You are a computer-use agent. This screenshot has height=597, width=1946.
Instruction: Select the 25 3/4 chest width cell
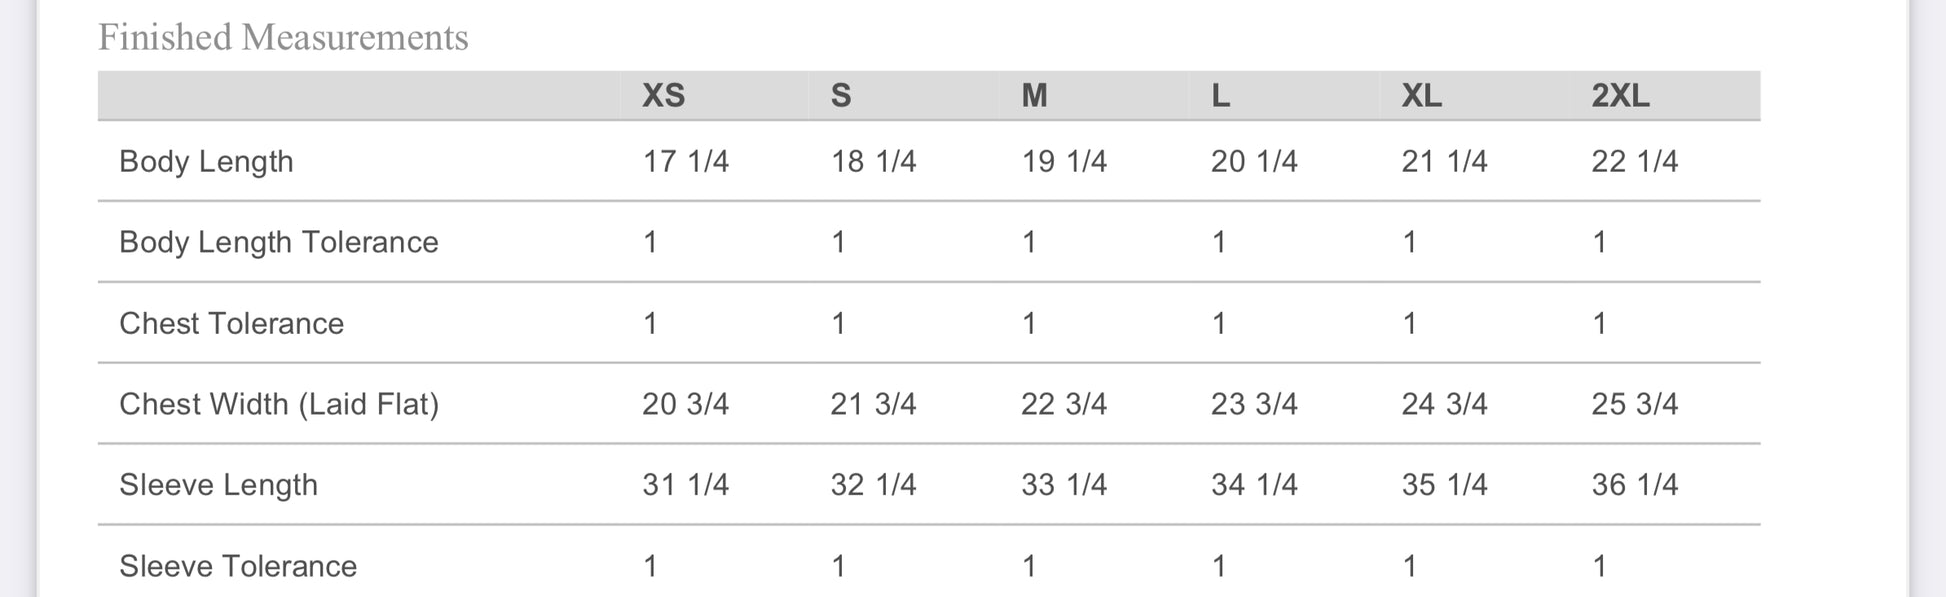tap(1634, 404)
